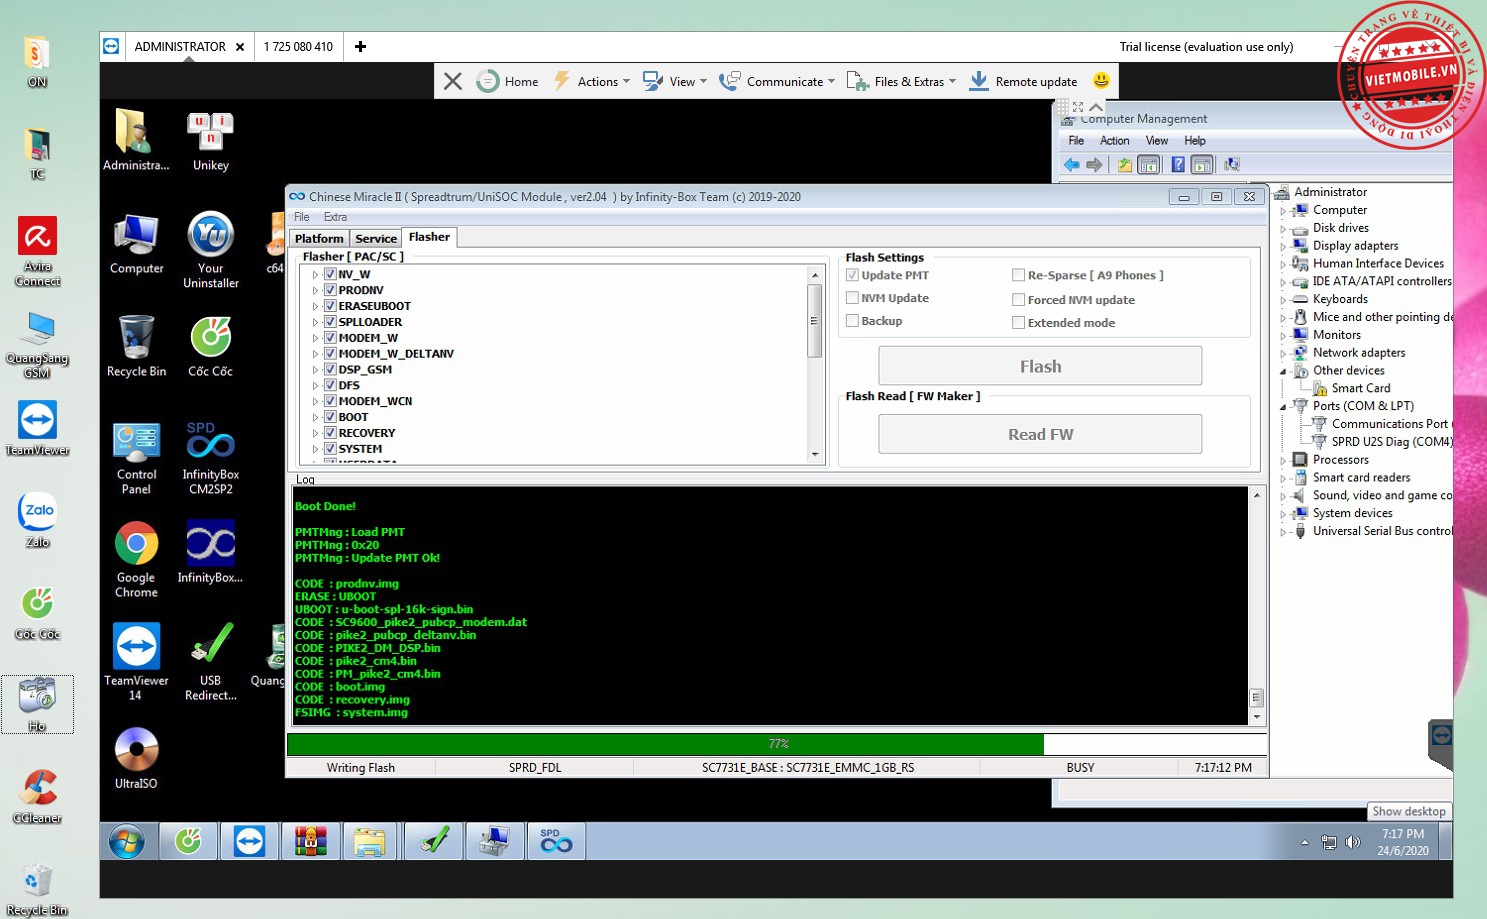Uncheck the SYSTEM partition checkbox
This screenshot has width=1487, height=919.
pos(330,449)
